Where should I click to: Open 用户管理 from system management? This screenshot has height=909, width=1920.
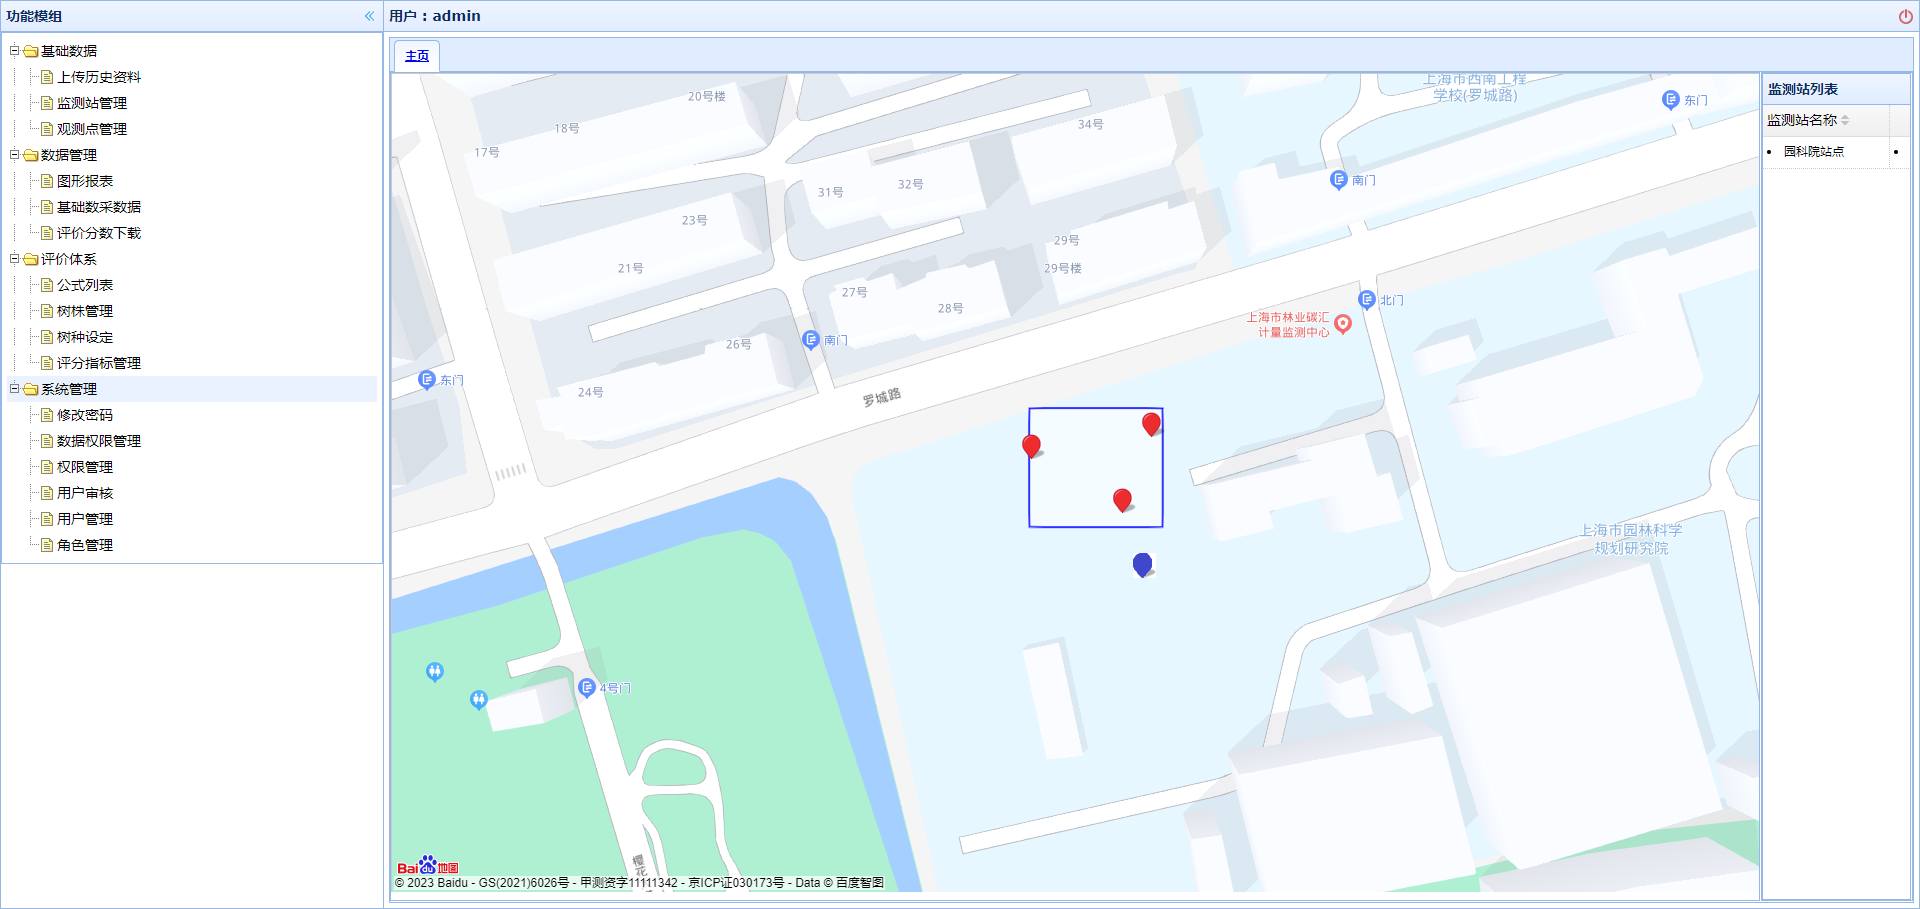click(x=84, y=519)
